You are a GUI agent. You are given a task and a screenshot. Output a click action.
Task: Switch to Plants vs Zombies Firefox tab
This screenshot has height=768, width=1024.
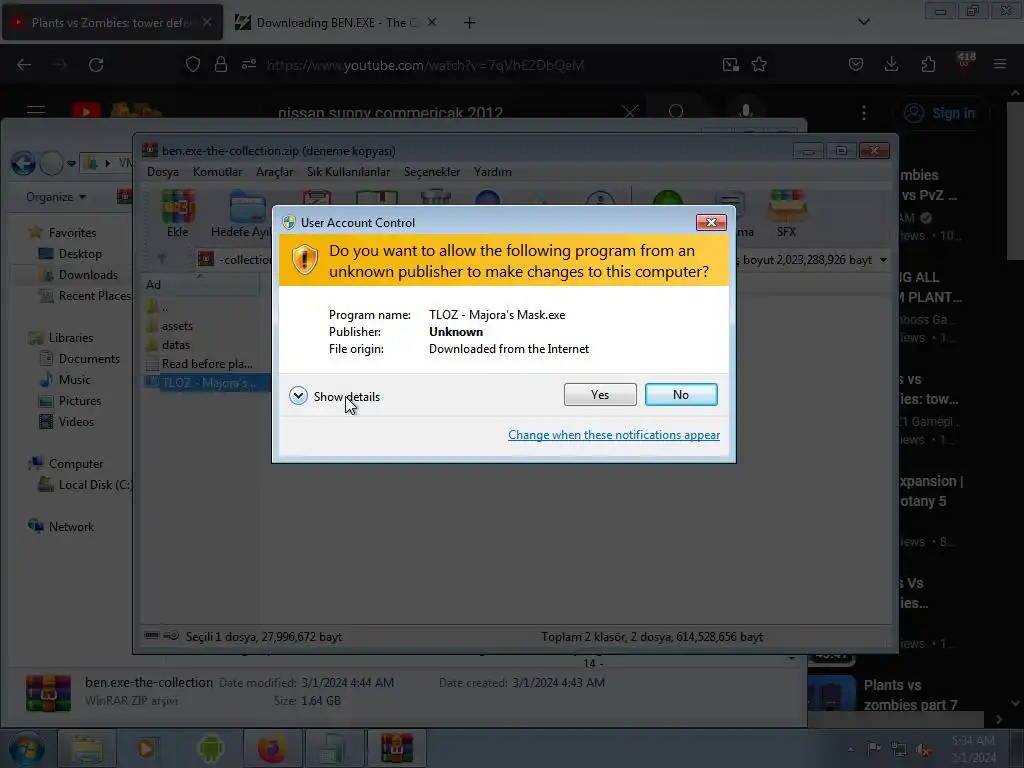coord(112,22)
